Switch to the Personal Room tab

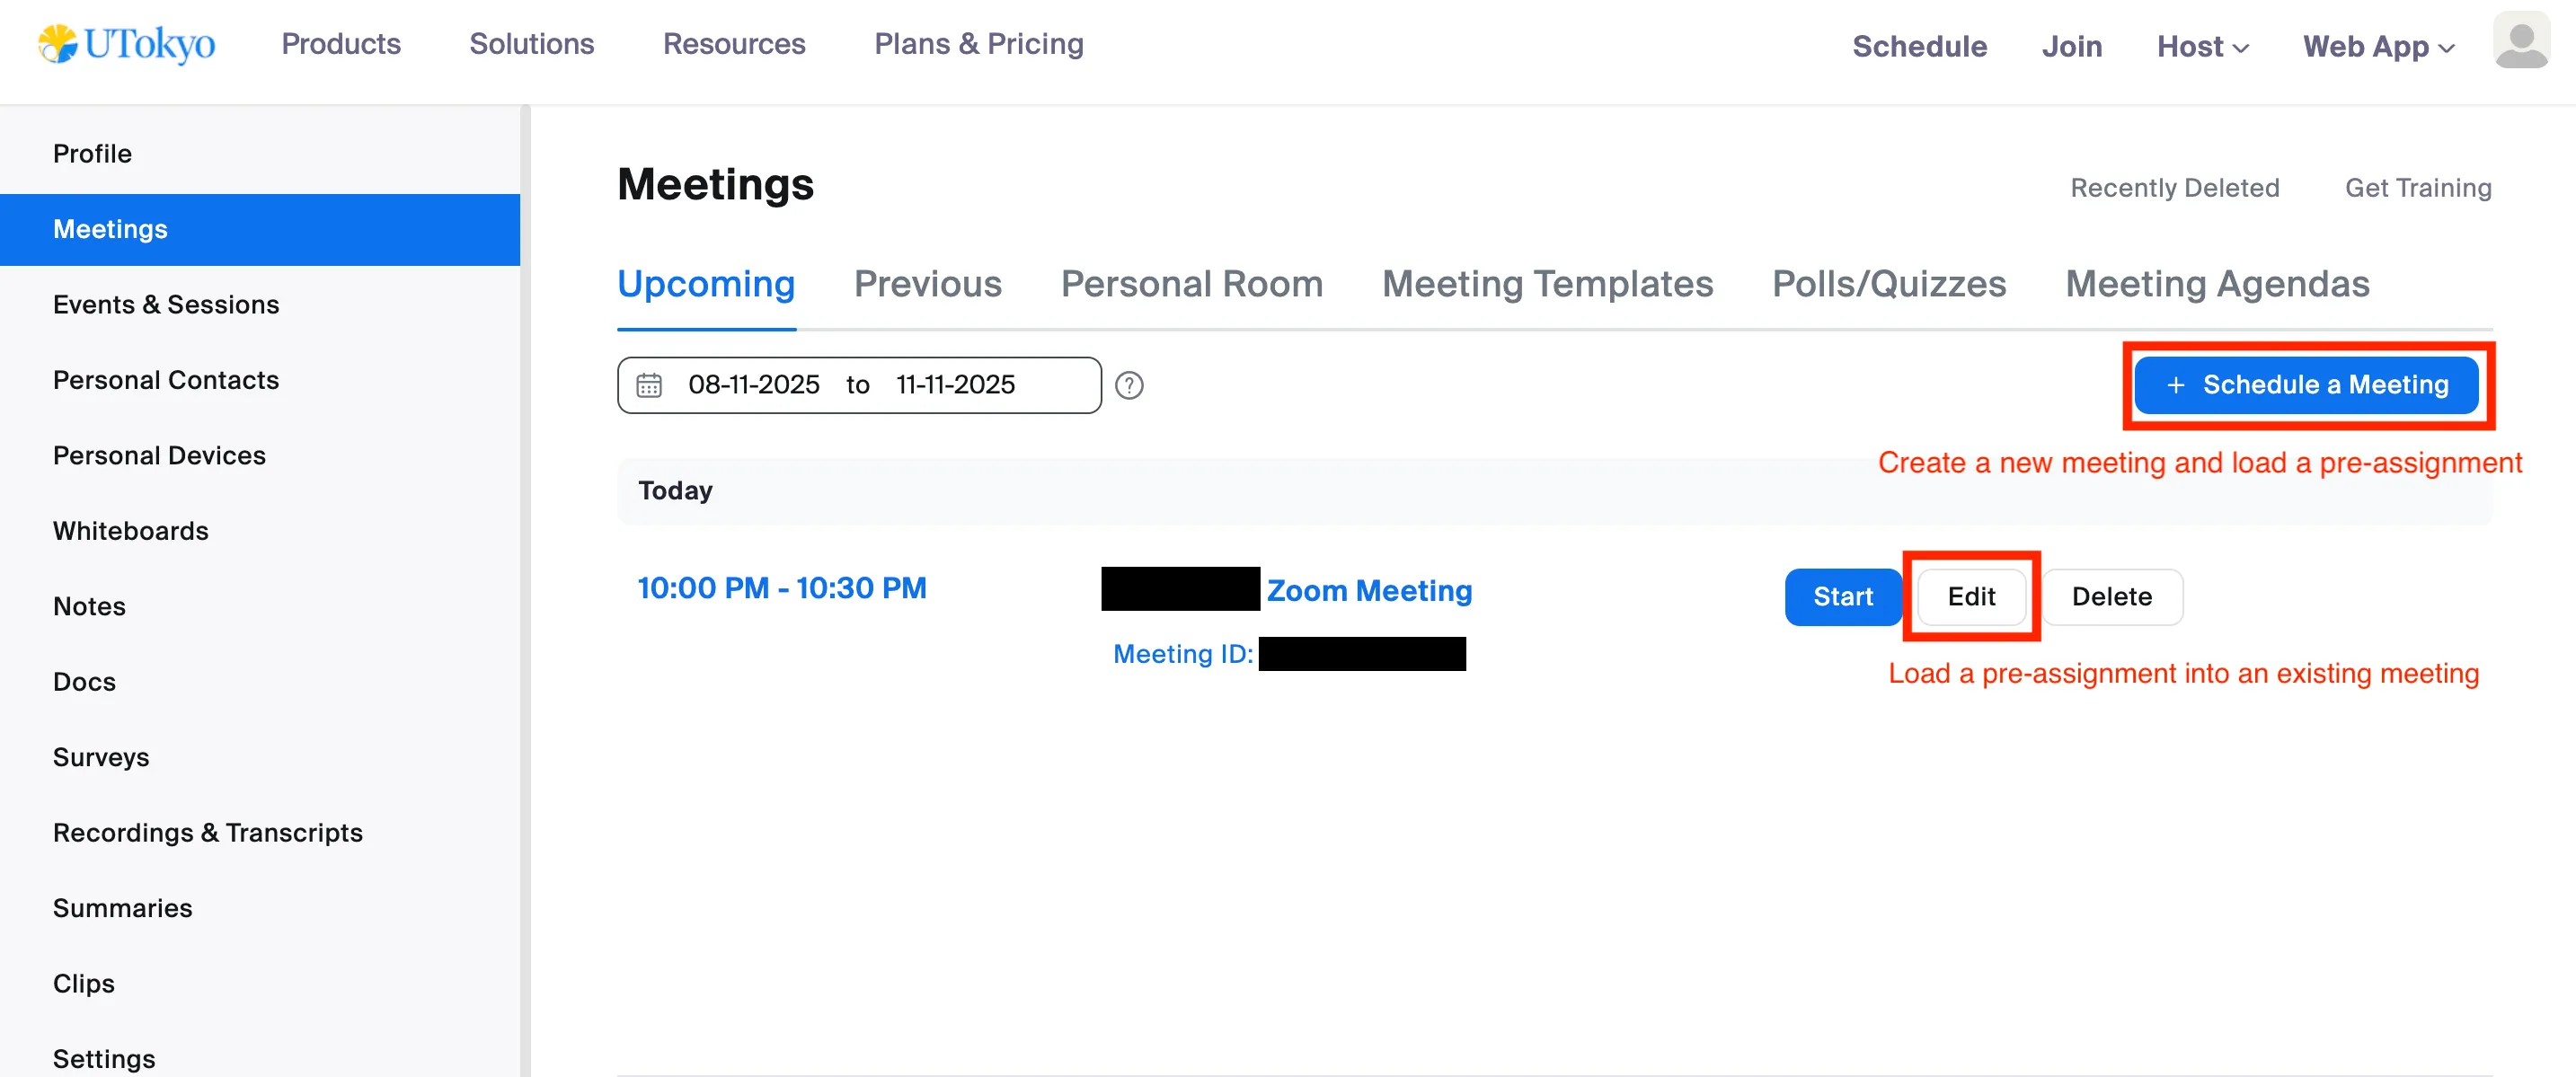click(1191, 284)
